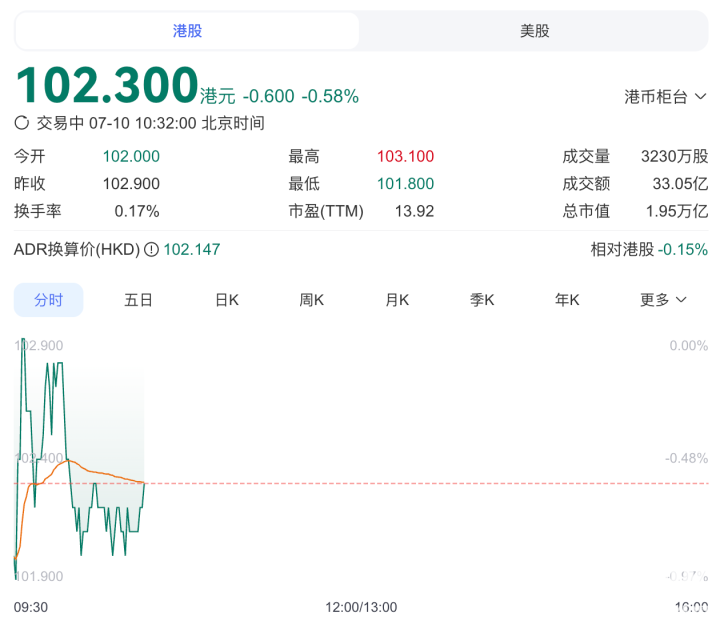This screenshot has width=720, height=625.
Task: Click the 市盈(TTM) label
Action: (x=326, y=211)
